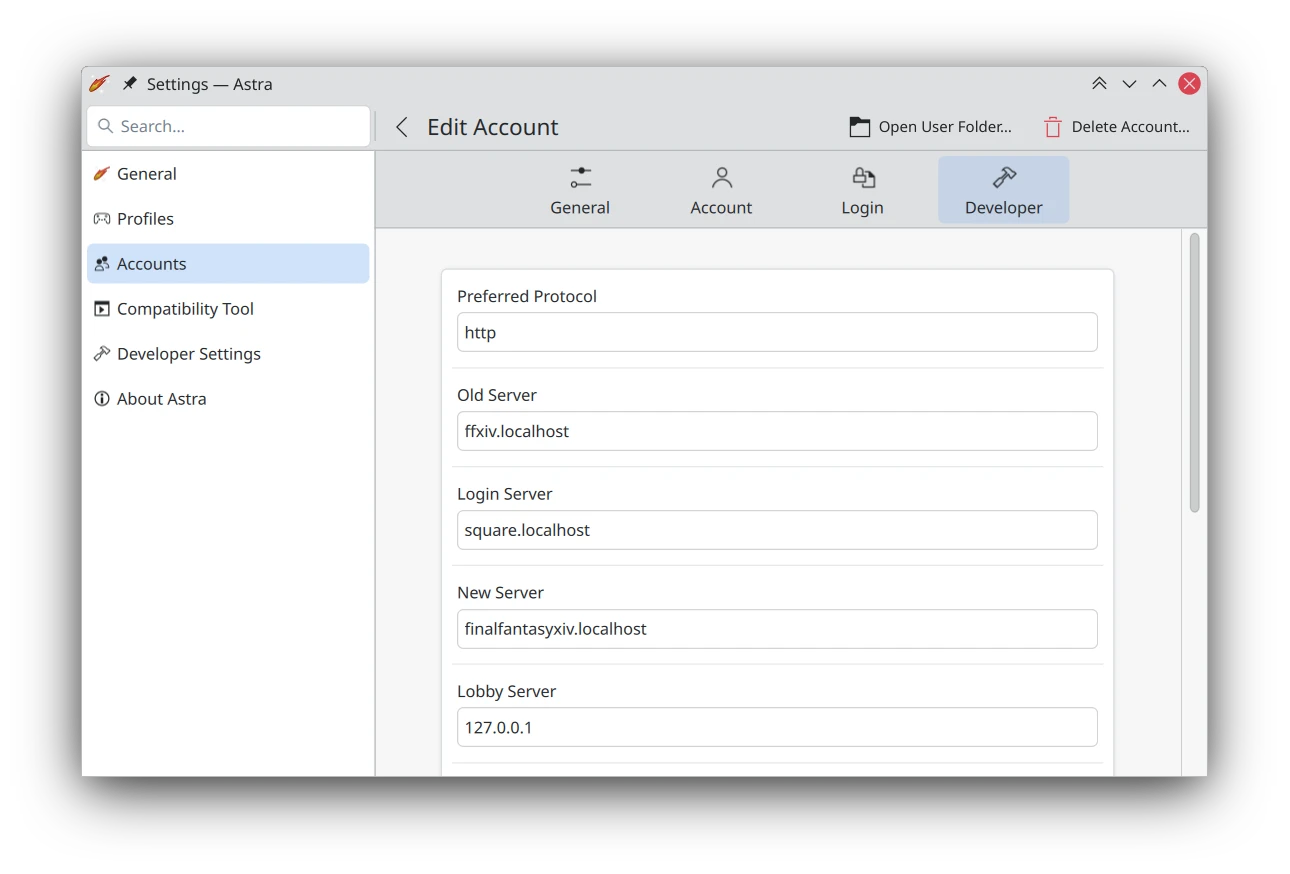Viewport: 1290px width, 874px height.
Task: Click the Profiles gamepad icon
Action: coord(102,219)
